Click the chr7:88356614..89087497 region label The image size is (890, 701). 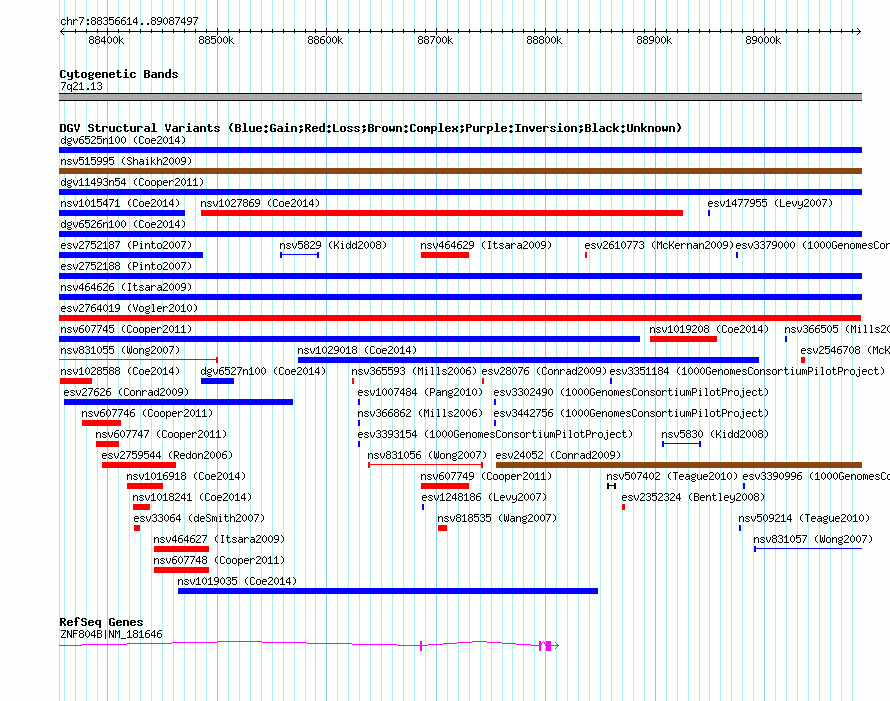pyautogui.click(x=129, y=21)
